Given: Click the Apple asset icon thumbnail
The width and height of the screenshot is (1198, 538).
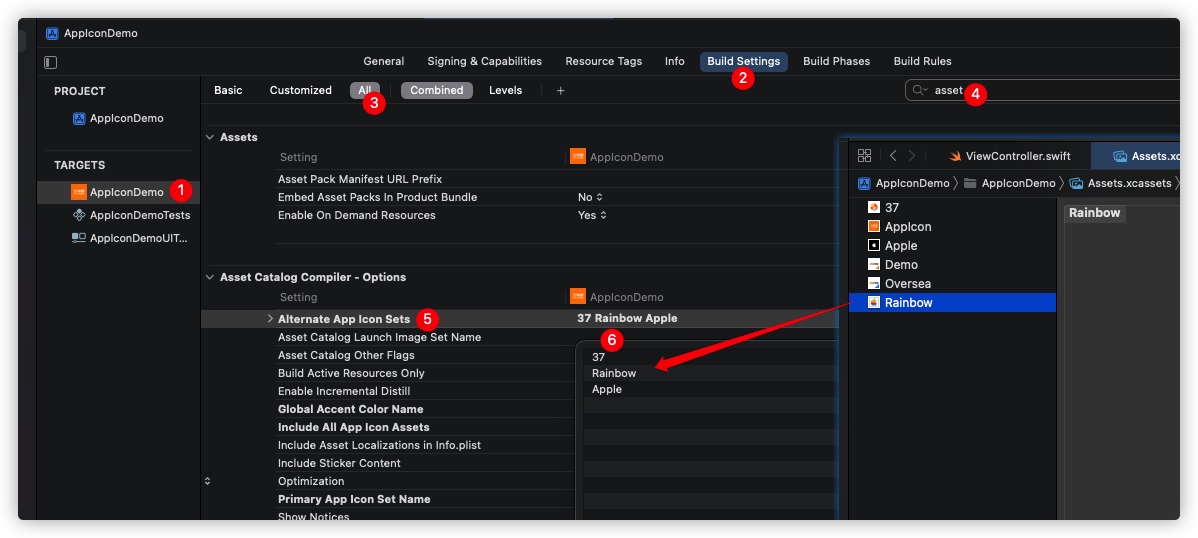Looking at the screenshot, I should [874, 245].
